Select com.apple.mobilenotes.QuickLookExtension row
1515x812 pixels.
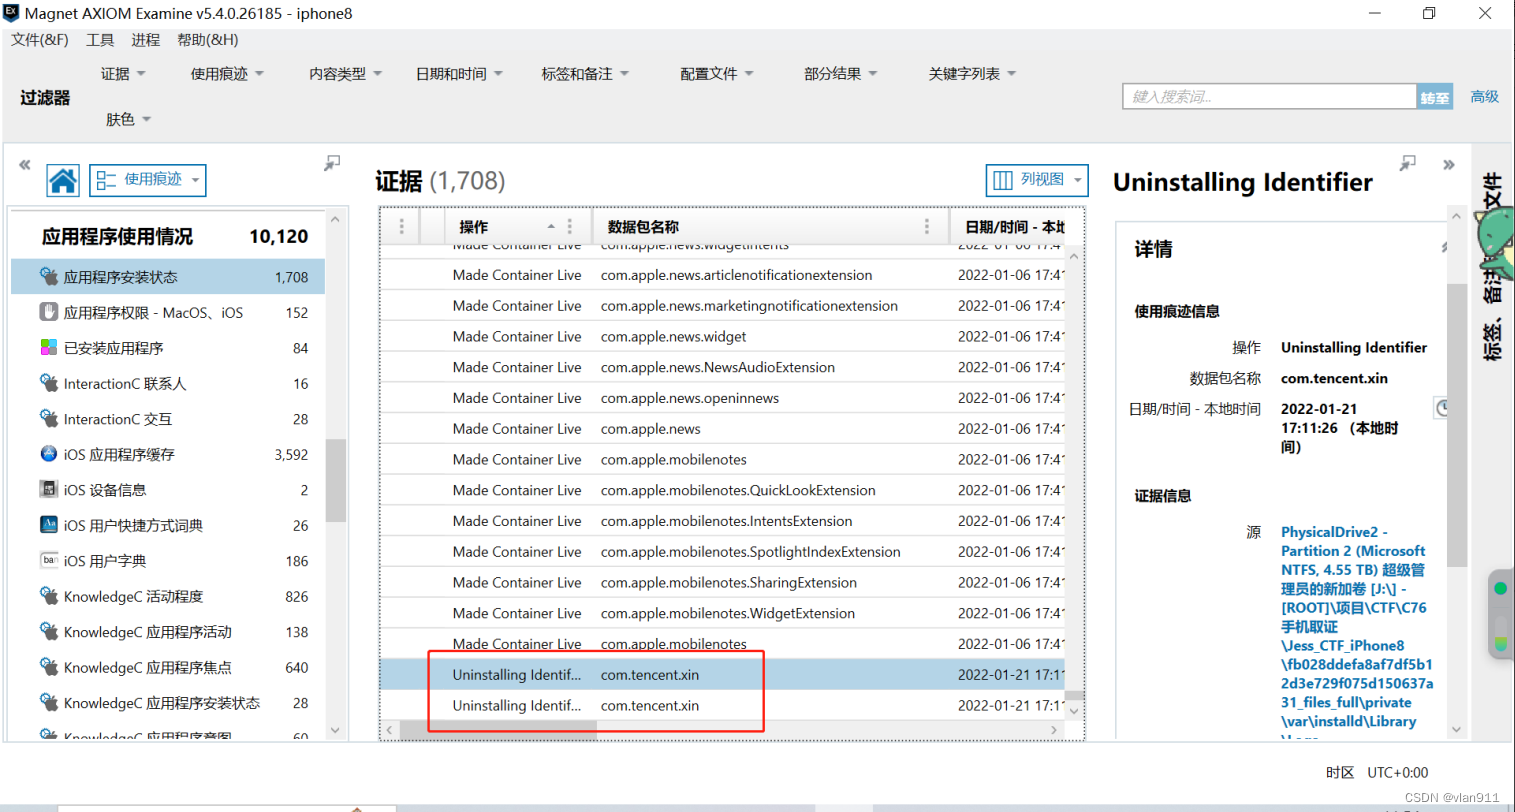point(722,490)
